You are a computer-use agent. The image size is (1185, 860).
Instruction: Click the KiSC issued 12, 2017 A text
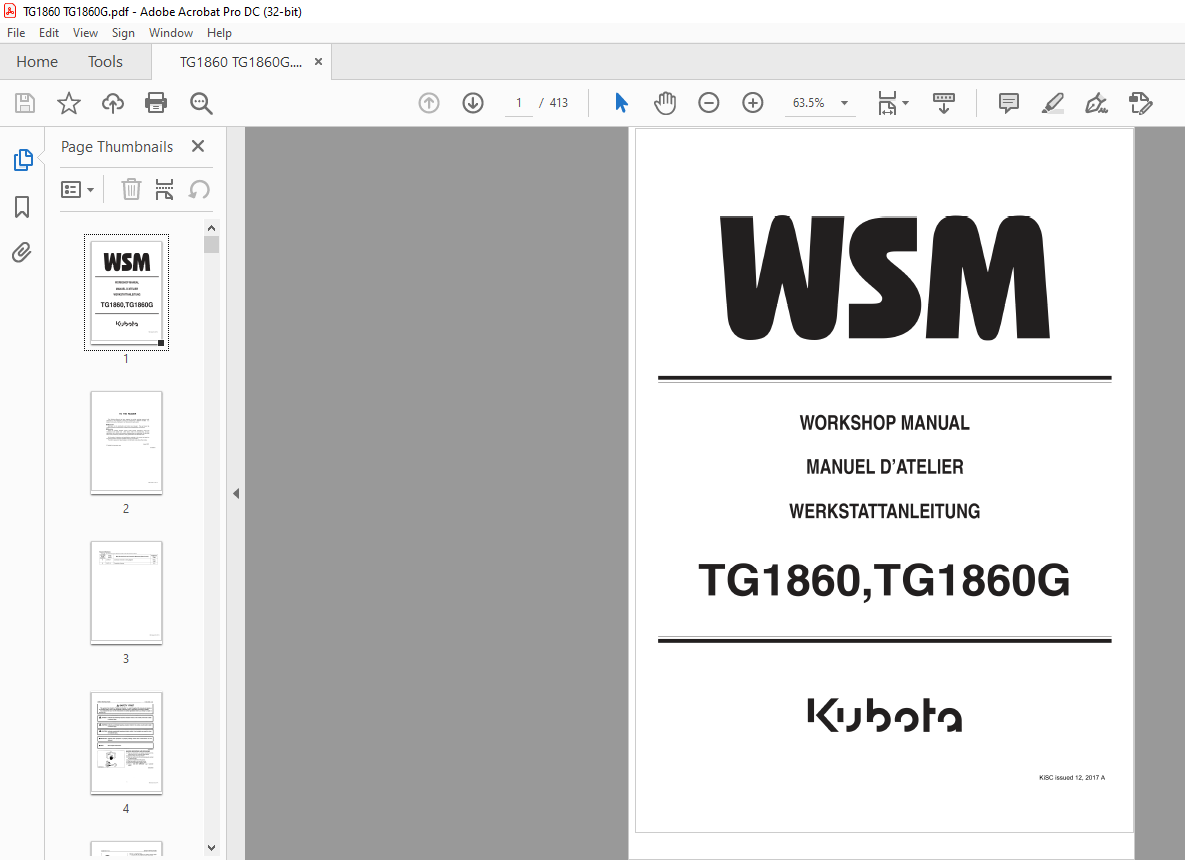click(1072, 778)
